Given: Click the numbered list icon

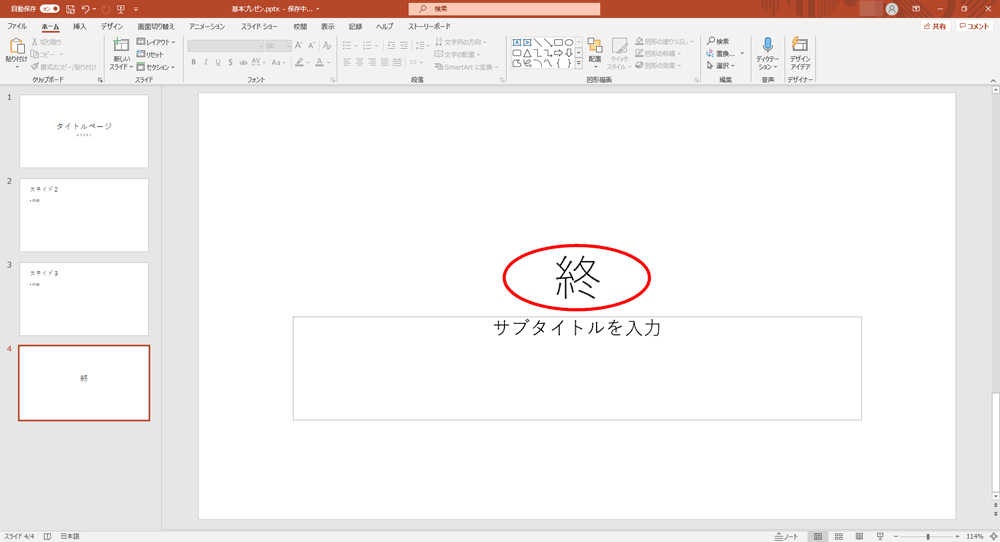Looking at the screenshot, I should coord(367,46).
